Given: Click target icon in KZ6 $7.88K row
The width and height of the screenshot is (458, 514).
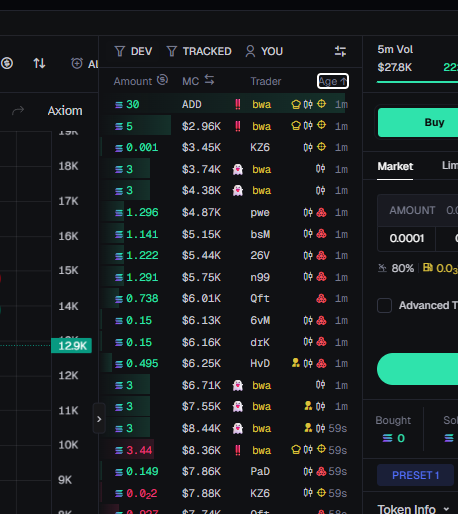Looking at the screenshot, I should (x=321, y=493).
